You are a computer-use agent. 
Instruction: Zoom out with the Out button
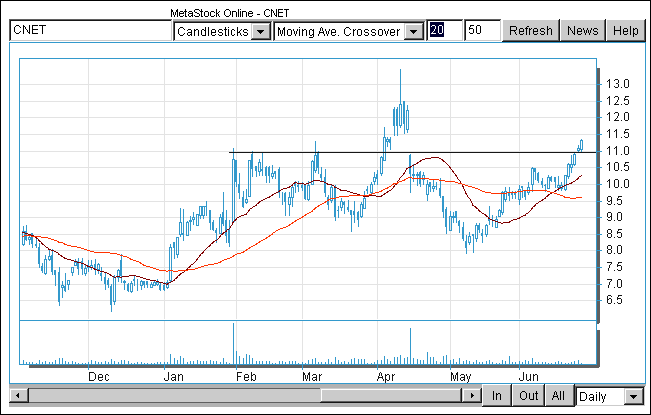(528, 396)
